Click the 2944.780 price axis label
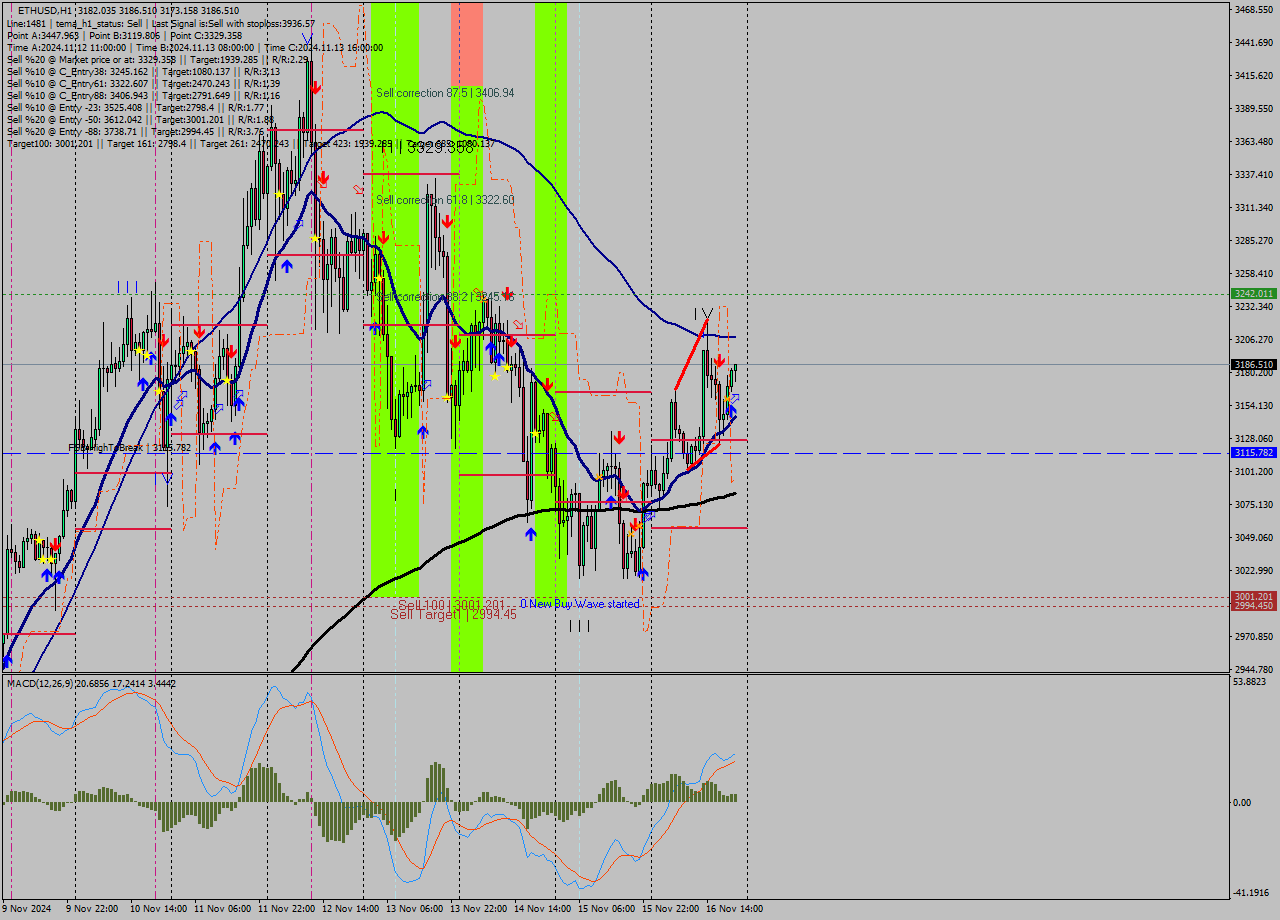 pyautogui.click(x=1253, y=669)
